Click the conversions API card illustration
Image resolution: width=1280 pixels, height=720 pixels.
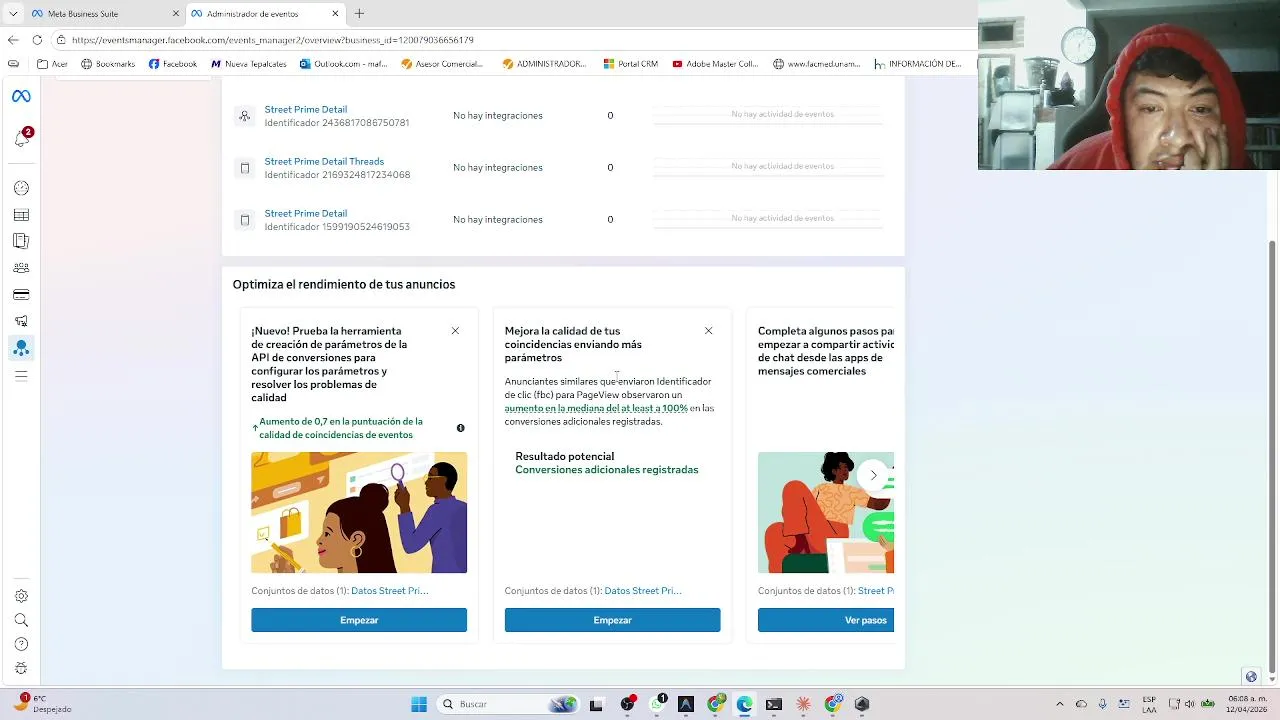coord(359,512)
